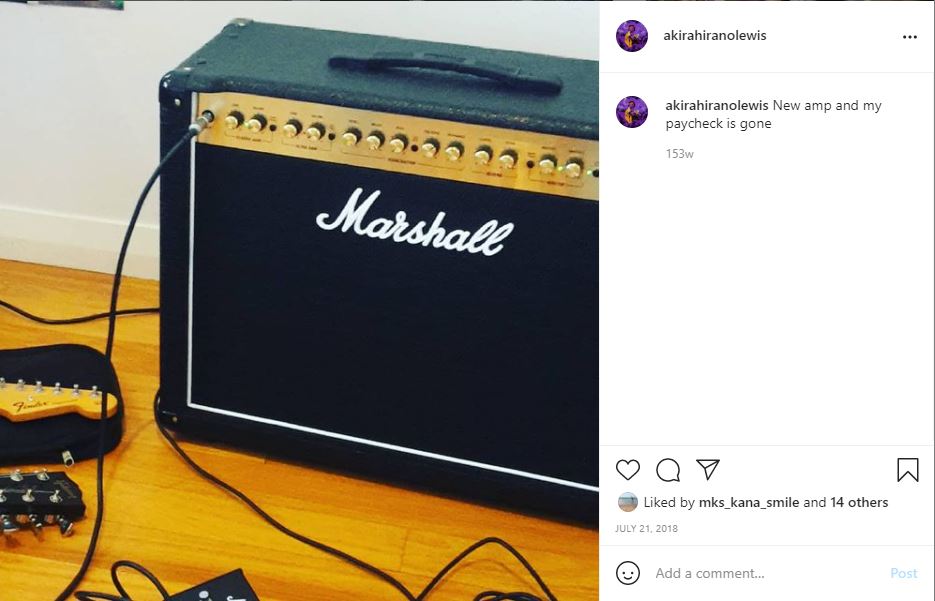Open akirahiranolewis username in header
Viewport: 935px width, 601px height.
pos(714,35)
